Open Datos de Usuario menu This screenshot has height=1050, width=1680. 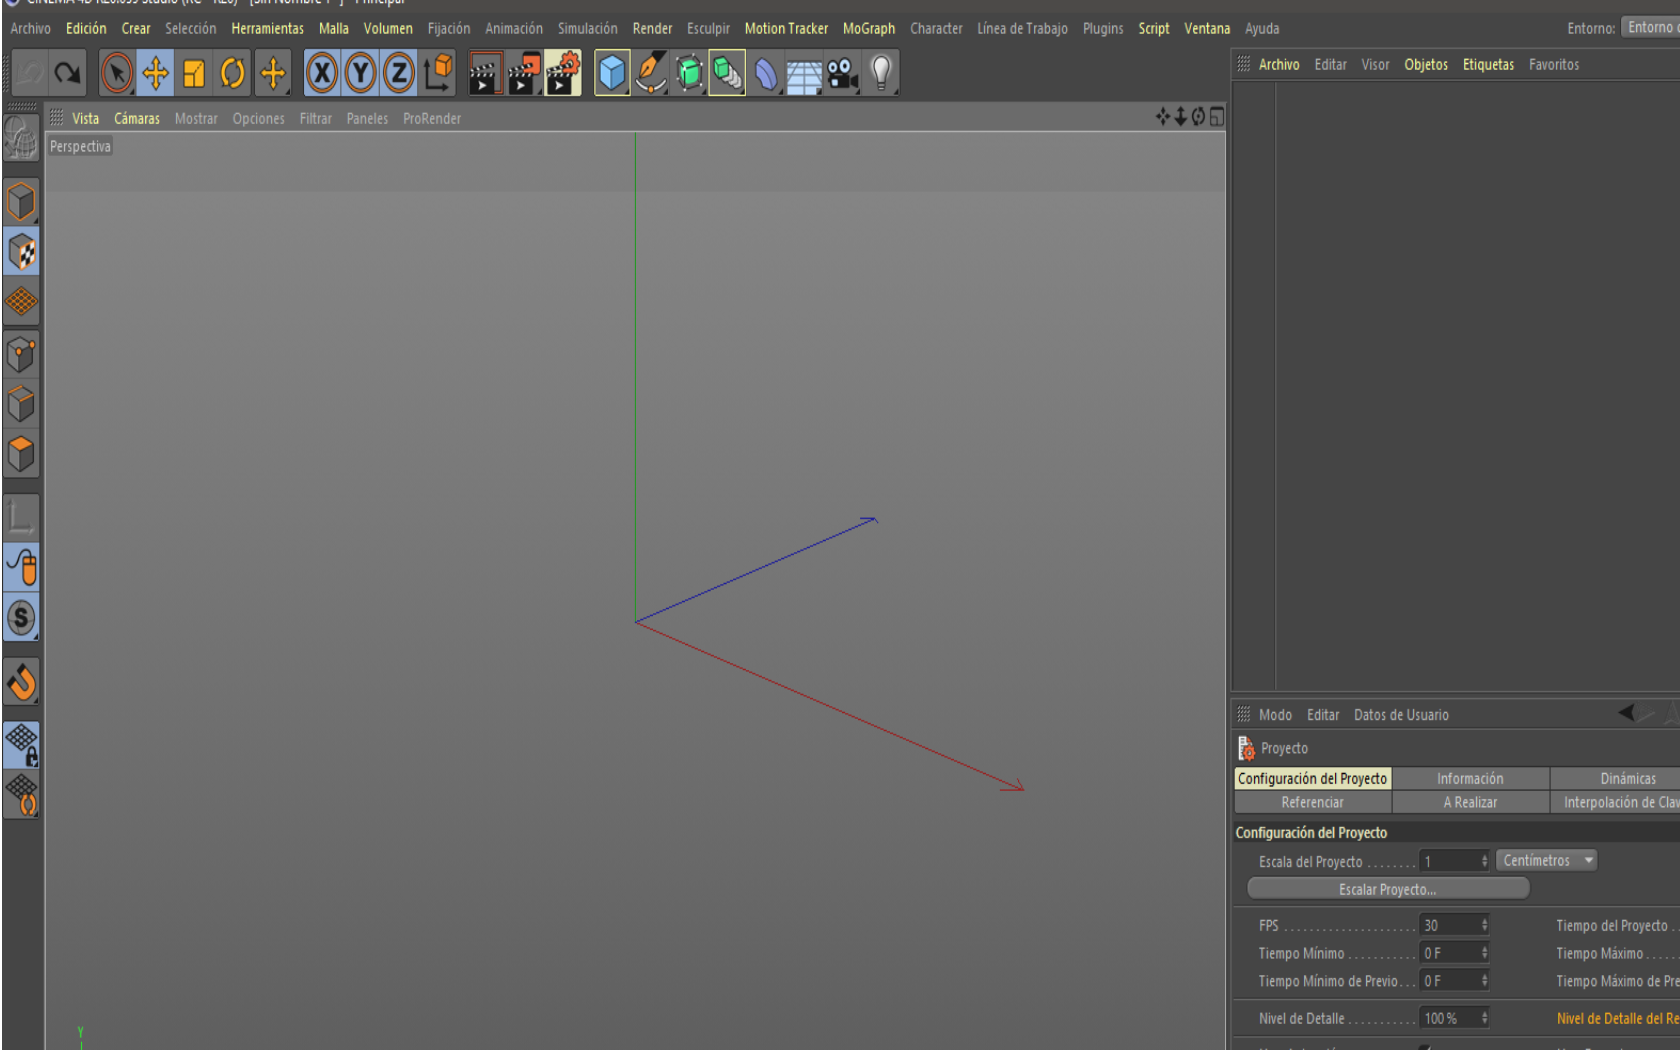click(1401, 715)
